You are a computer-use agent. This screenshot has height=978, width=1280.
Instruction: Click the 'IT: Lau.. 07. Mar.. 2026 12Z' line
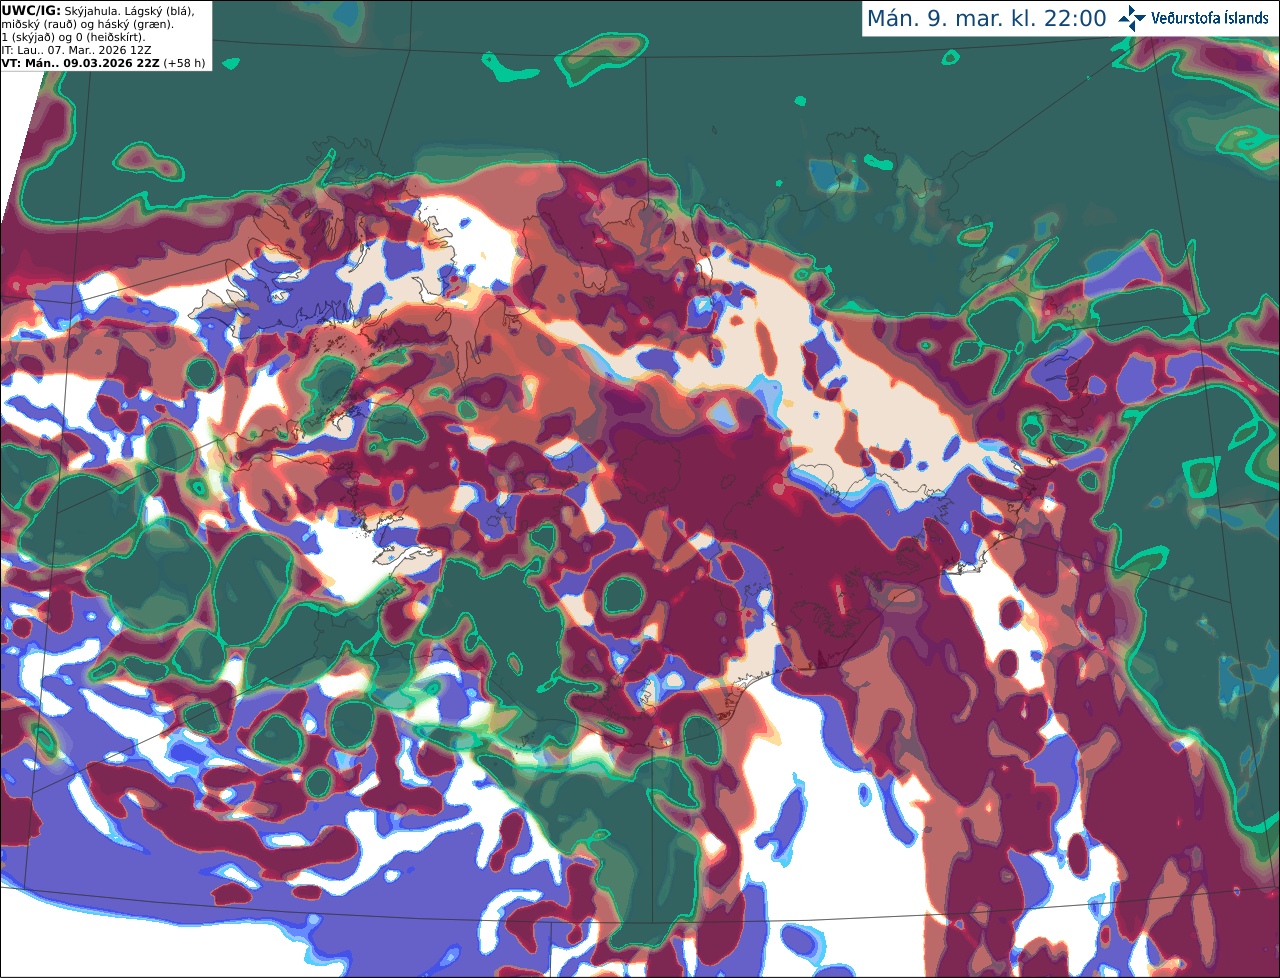[x=76, y=50]
